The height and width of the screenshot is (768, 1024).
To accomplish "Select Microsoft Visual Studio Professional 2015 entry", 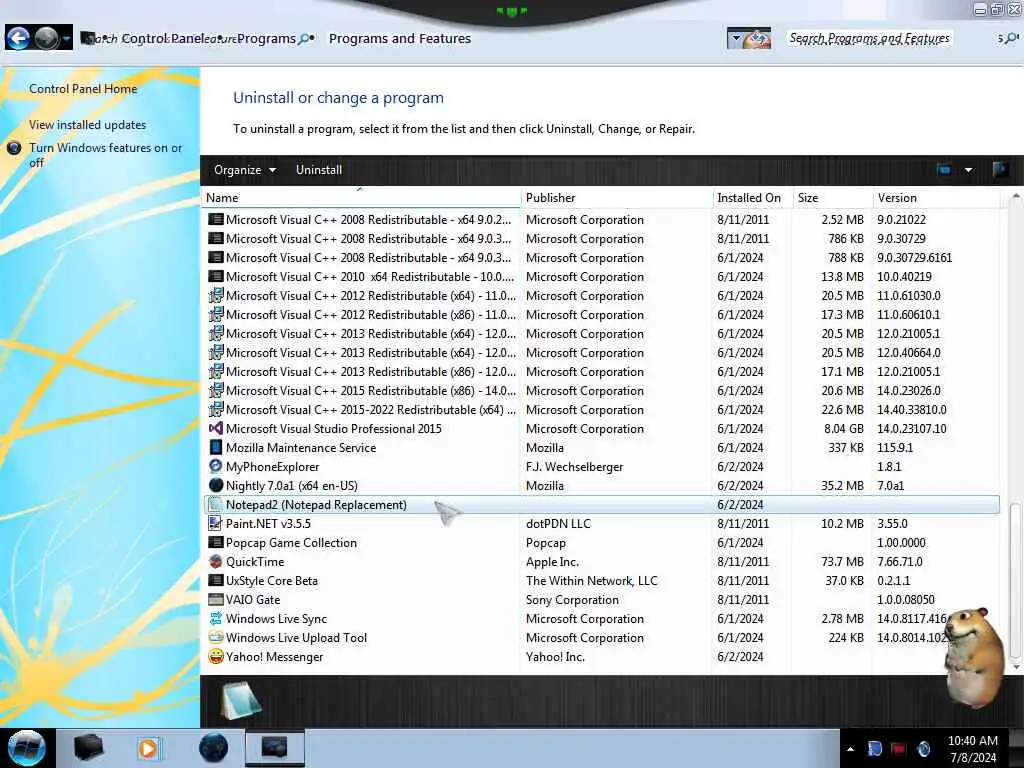I will coord(601,428).
